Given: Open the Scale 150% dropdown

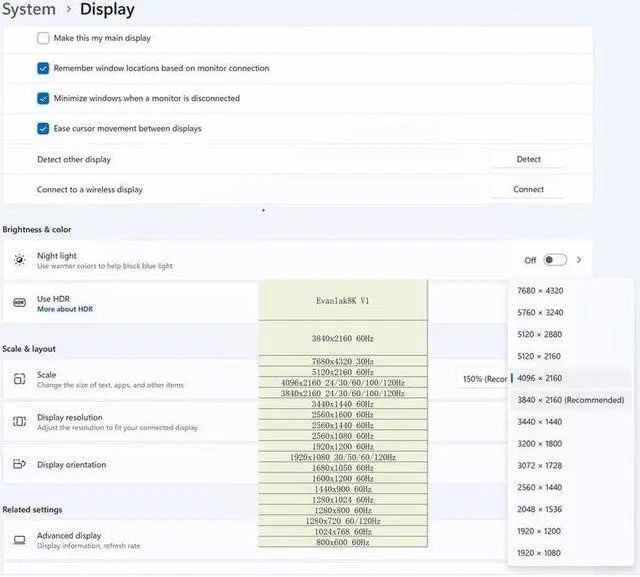Looking at the screenshot, I should click(485, 379).
